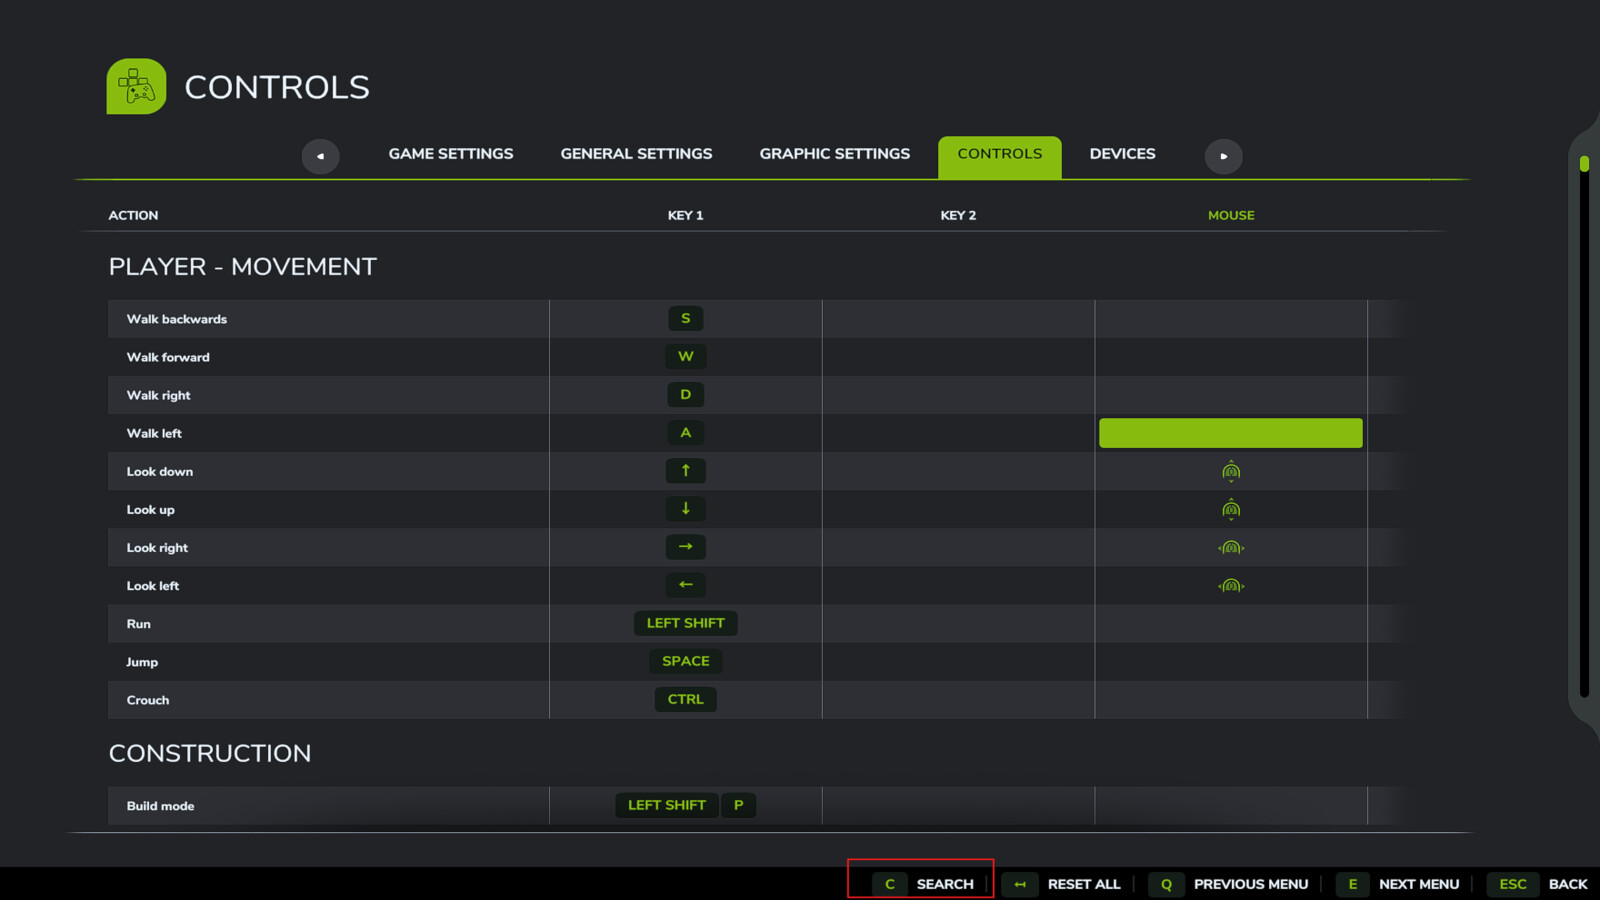Click the green vertical scrollbar thumb
The width and height of the screenshot is (1600, 900).
pyautogui.click(x=1584, y=163)
